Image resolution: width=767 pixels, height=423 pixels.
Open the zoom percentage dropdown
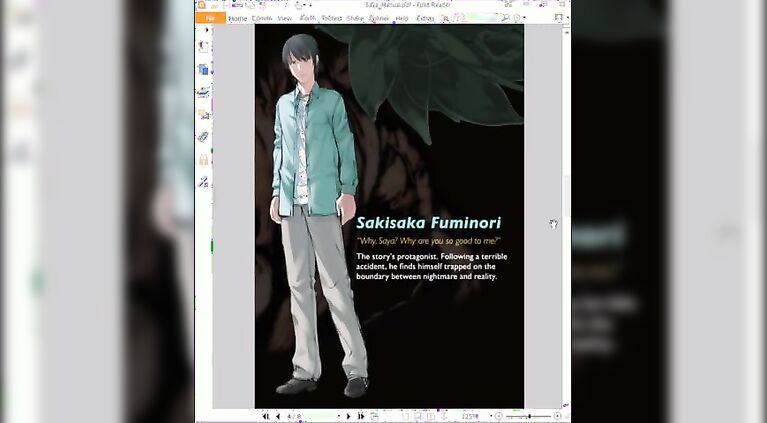(x=491, y=416)
